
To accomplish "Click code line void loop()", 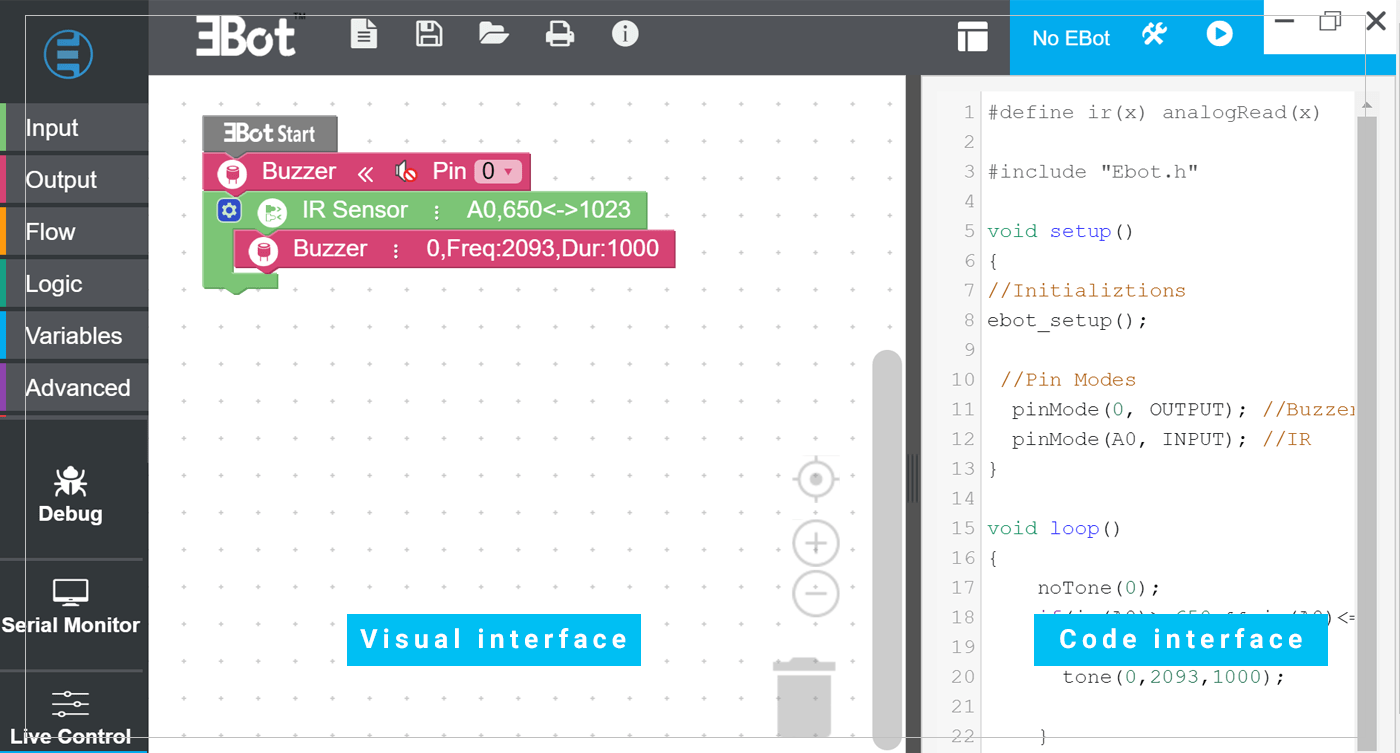I will click(1055, 528).
